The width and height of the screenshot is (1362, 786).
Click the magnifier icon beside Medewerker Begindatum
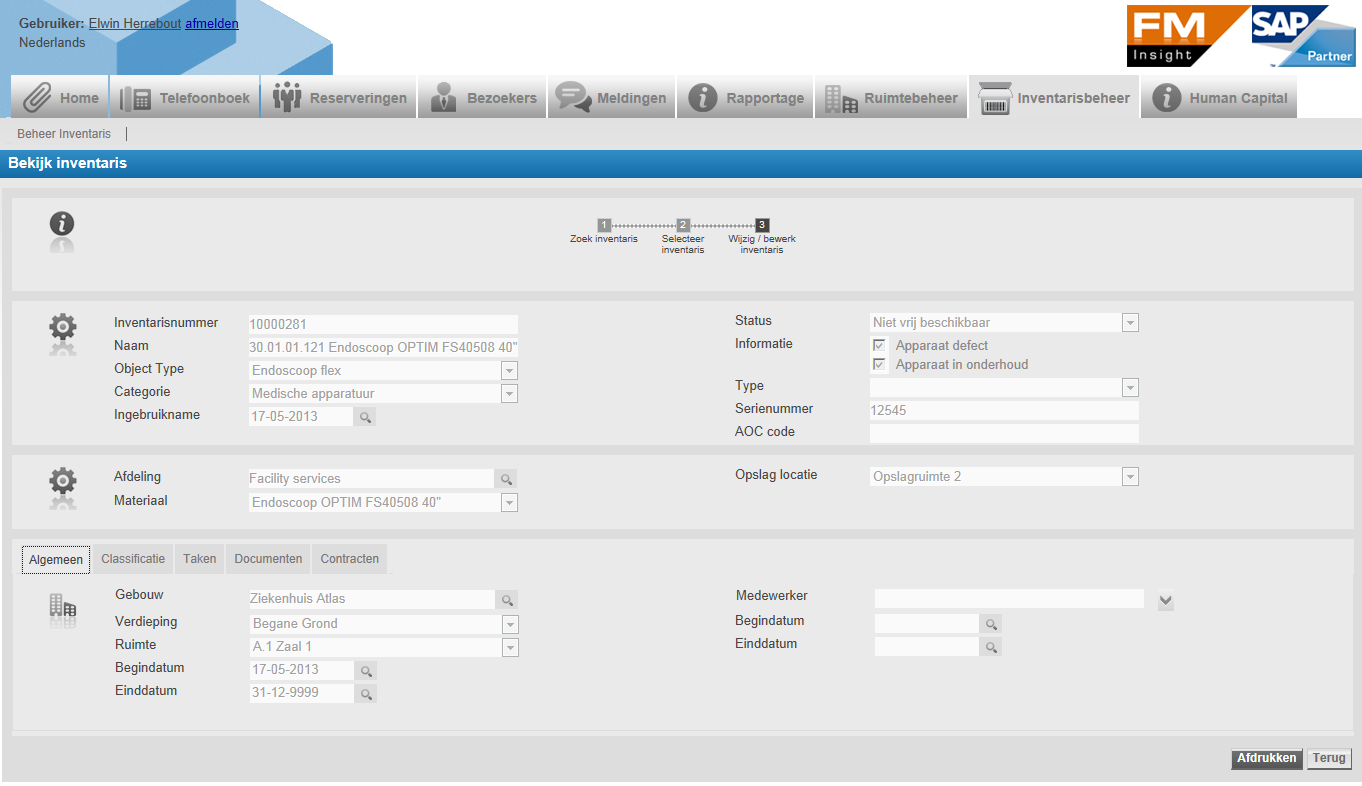[991, 624]
